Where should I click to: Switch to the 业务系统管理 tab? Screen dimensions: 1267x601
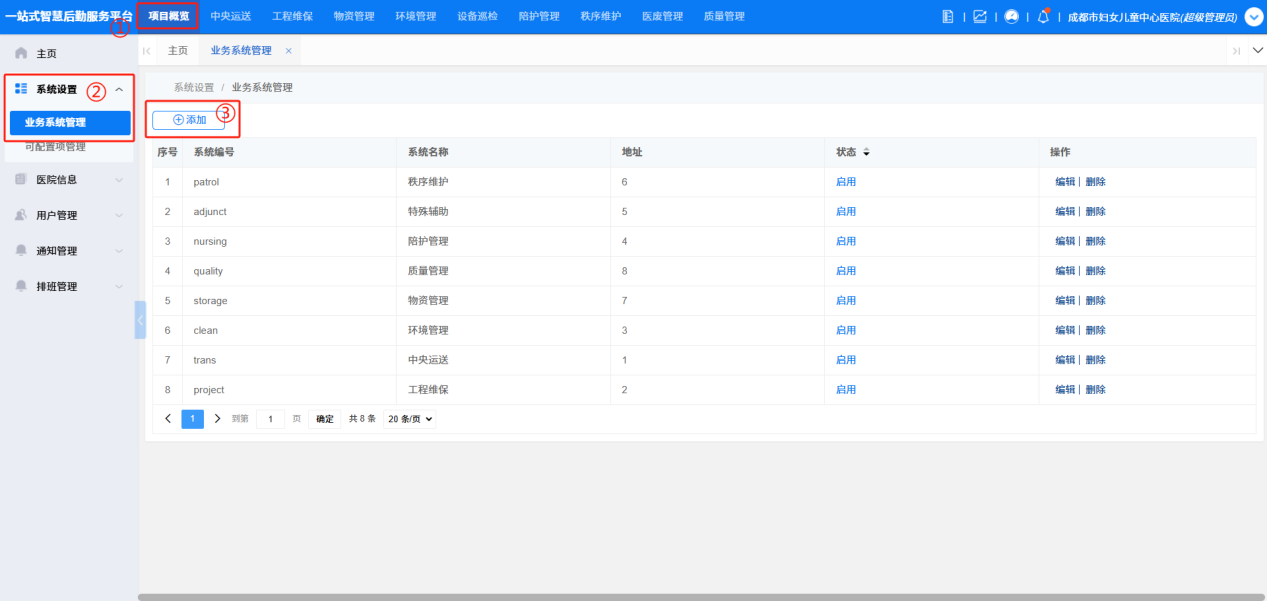pos(241,51)
